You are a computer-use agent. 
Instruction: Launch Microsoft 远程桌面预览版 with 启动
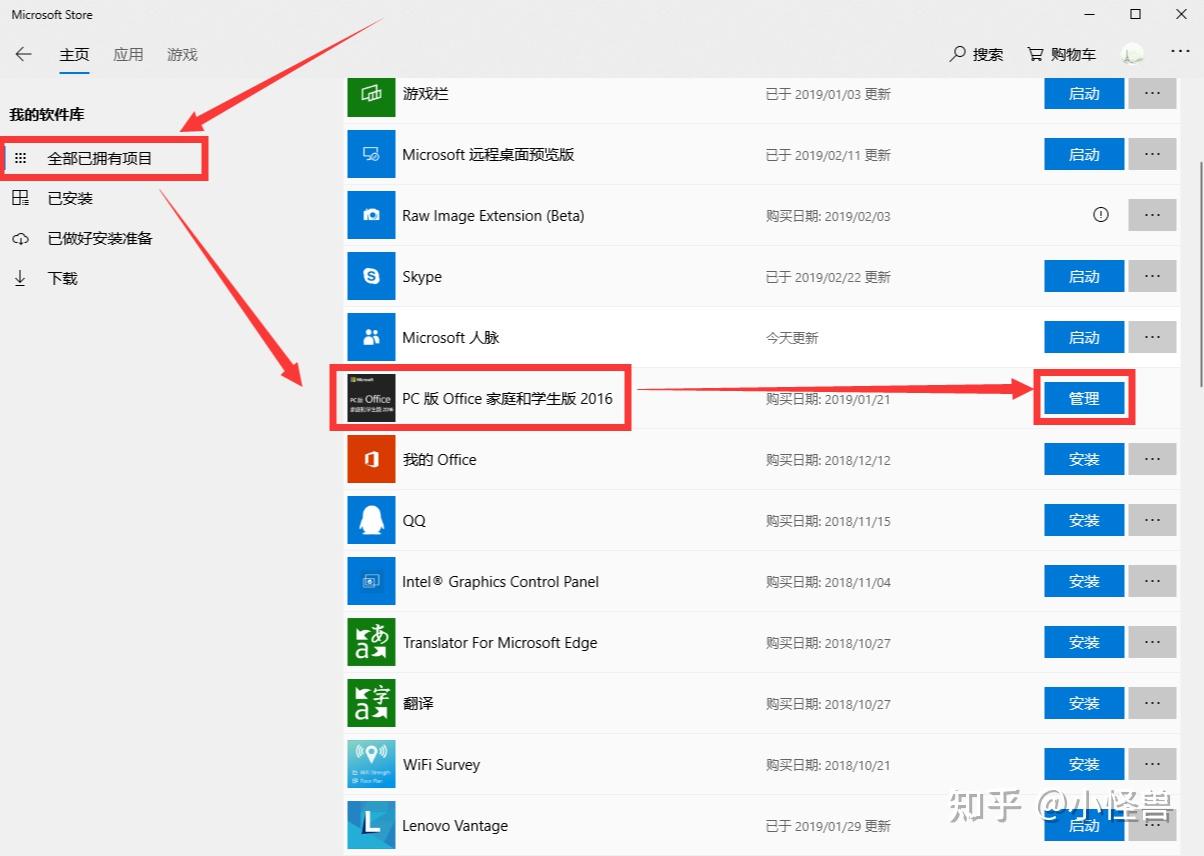click(1084, 155)
